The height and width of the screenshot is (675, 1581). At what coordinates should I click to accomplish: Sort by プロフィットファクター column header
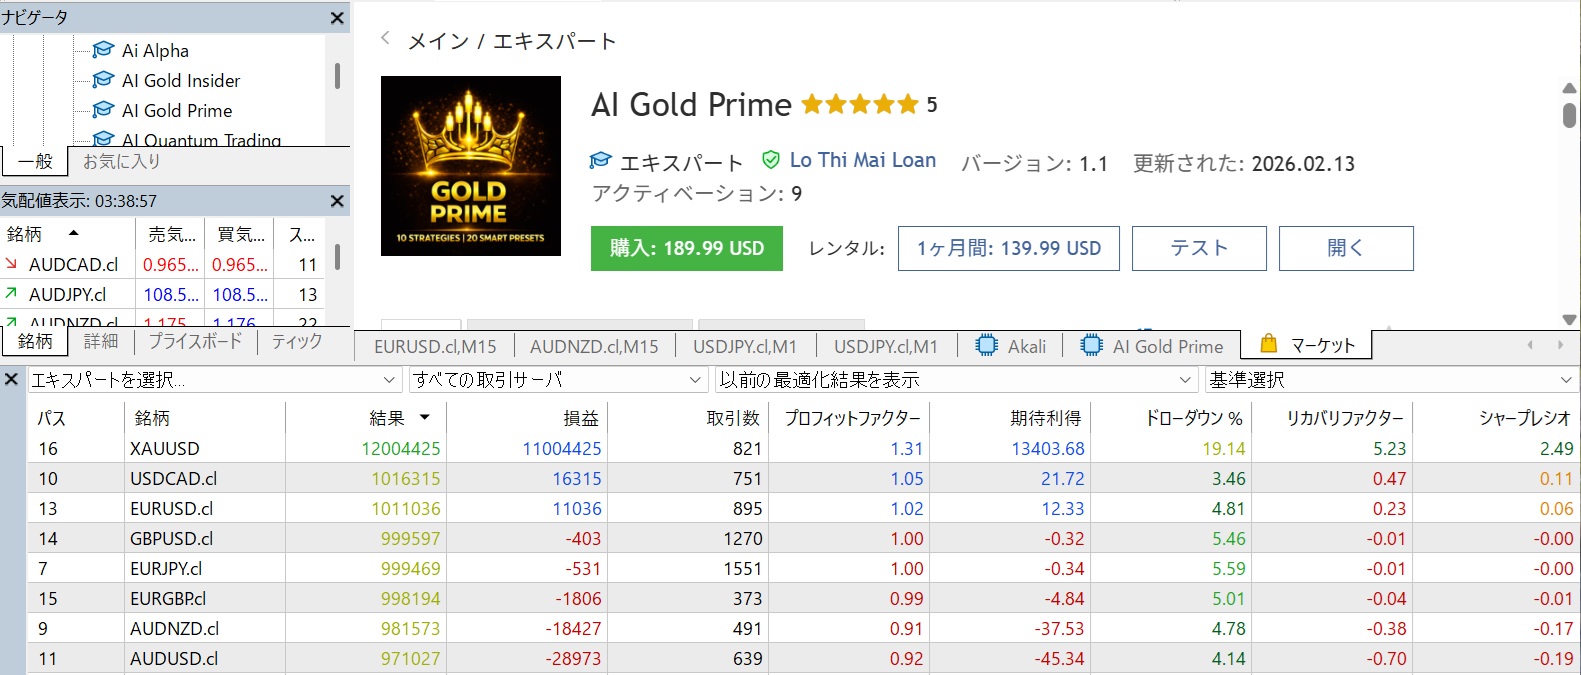click(x=849, y=418)
